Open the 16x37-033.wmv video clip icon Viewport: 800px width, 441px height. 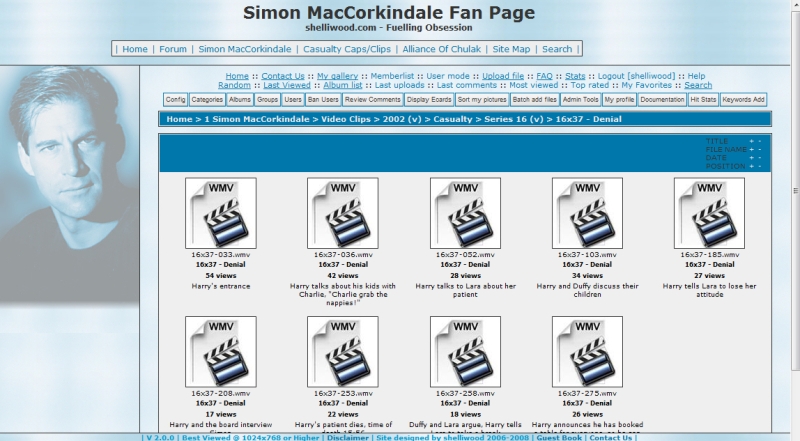pyautogui.click(x=213, y=213)
